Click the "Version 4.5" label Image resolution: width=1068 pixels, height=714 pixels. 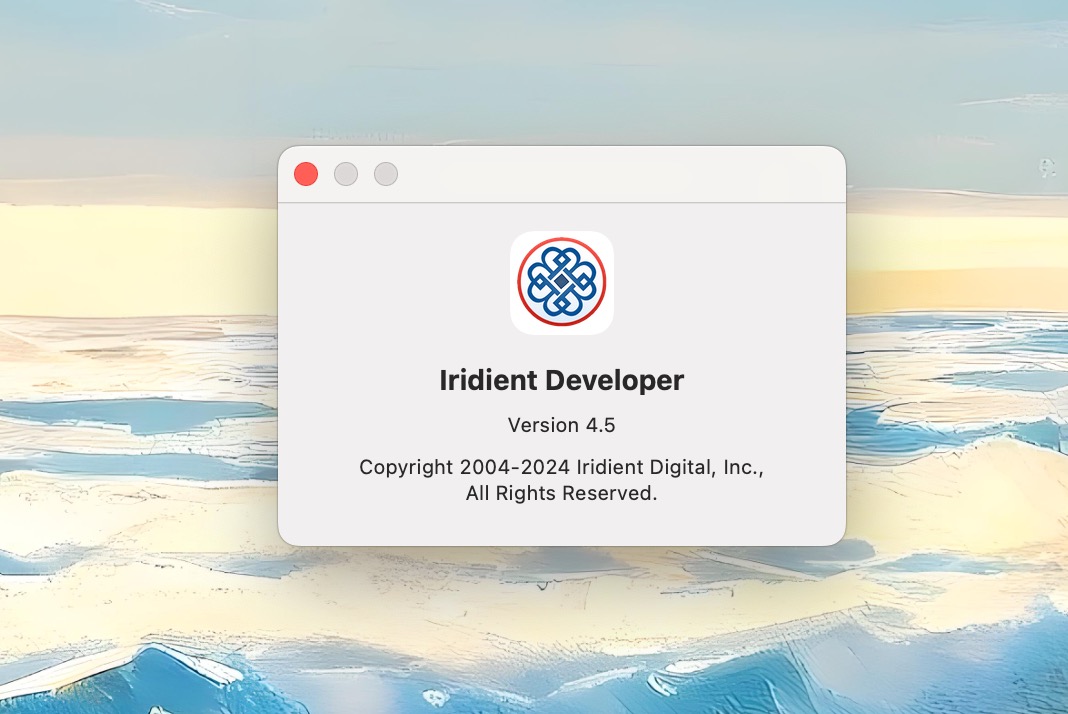click(x=561, y=425)
